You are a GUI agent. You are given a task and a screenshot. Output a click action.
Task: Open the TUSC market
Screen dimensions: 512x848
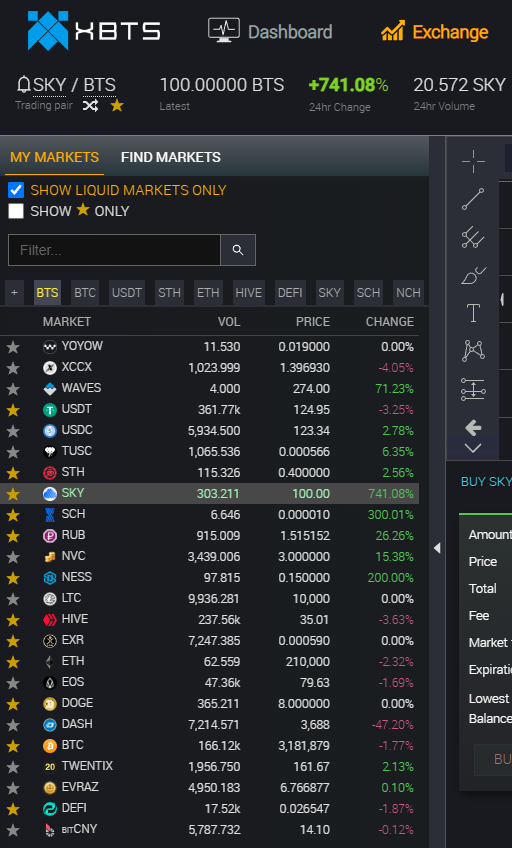pos(209,452)
